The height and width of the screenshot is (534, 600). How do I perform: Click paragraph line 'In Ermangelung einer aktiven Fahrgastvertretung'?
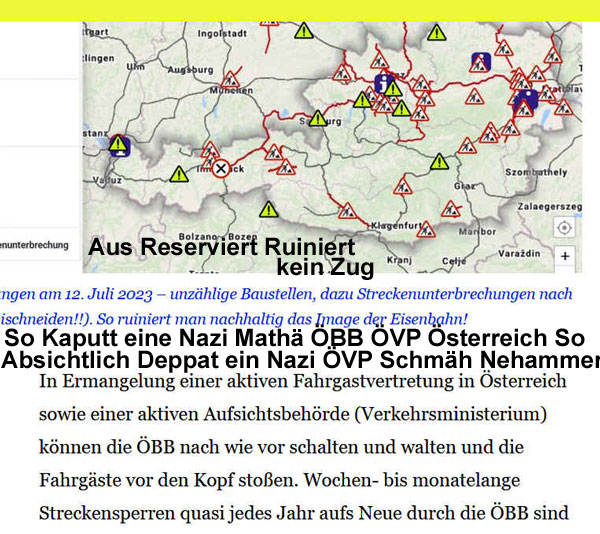tap(303, 381)
